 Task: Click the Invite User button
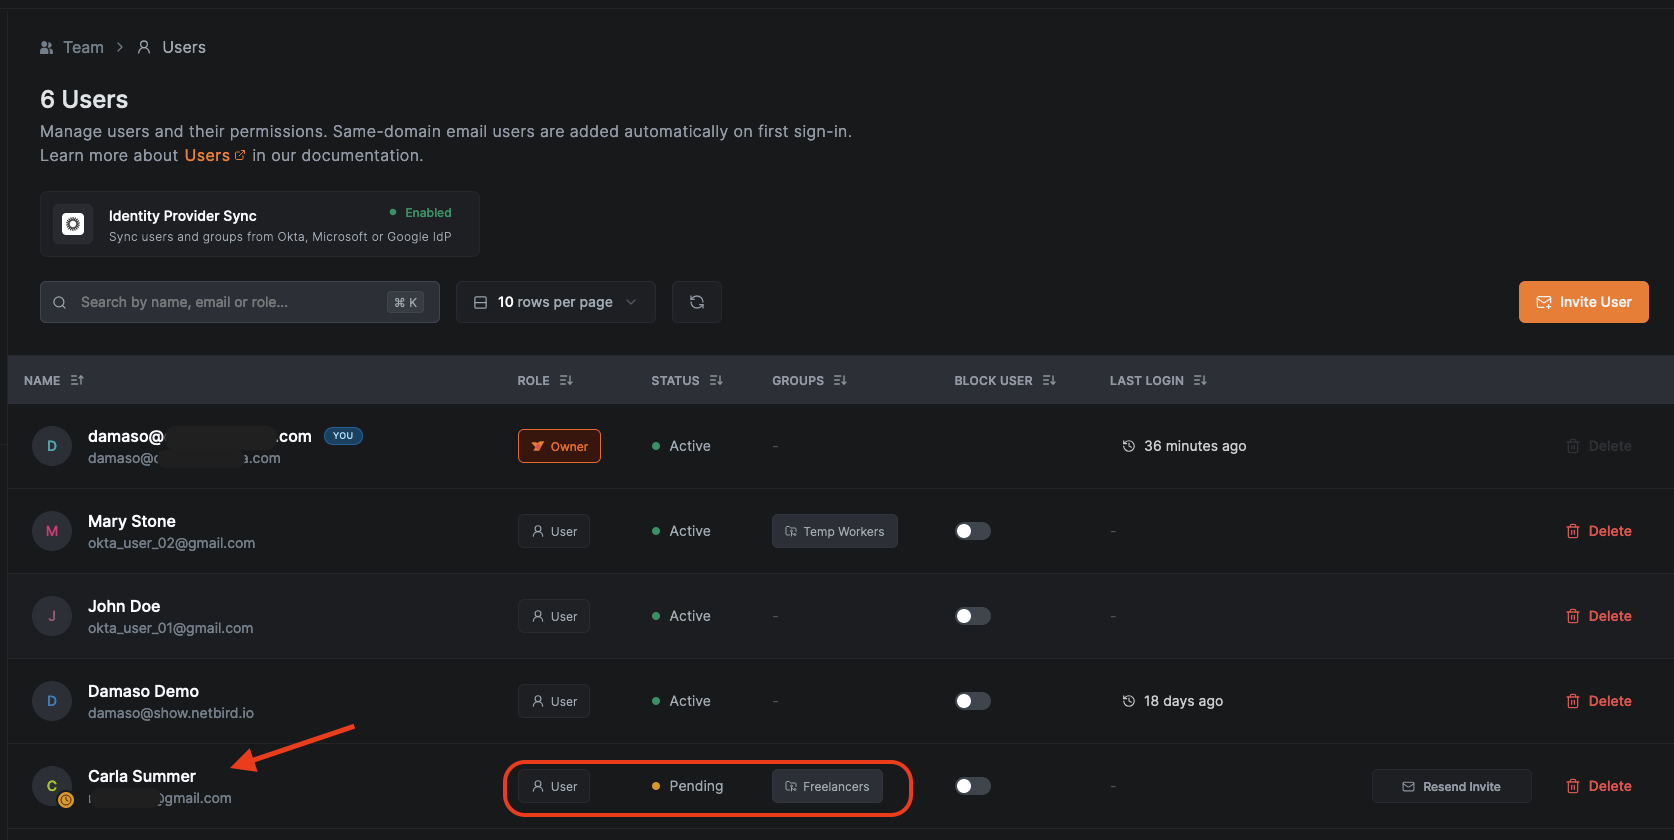[1583, 302]
